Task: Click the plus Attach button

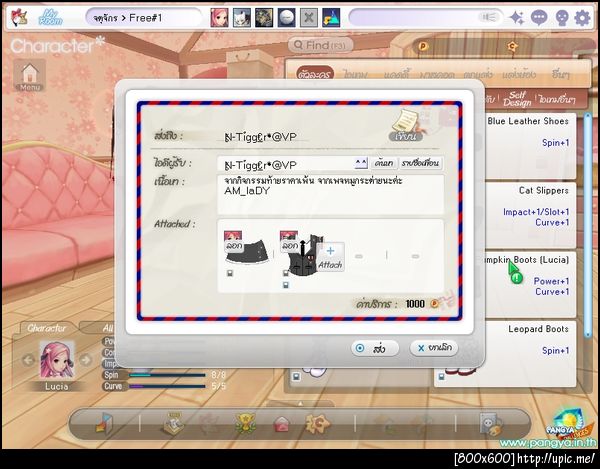Action: pos(330,257)
